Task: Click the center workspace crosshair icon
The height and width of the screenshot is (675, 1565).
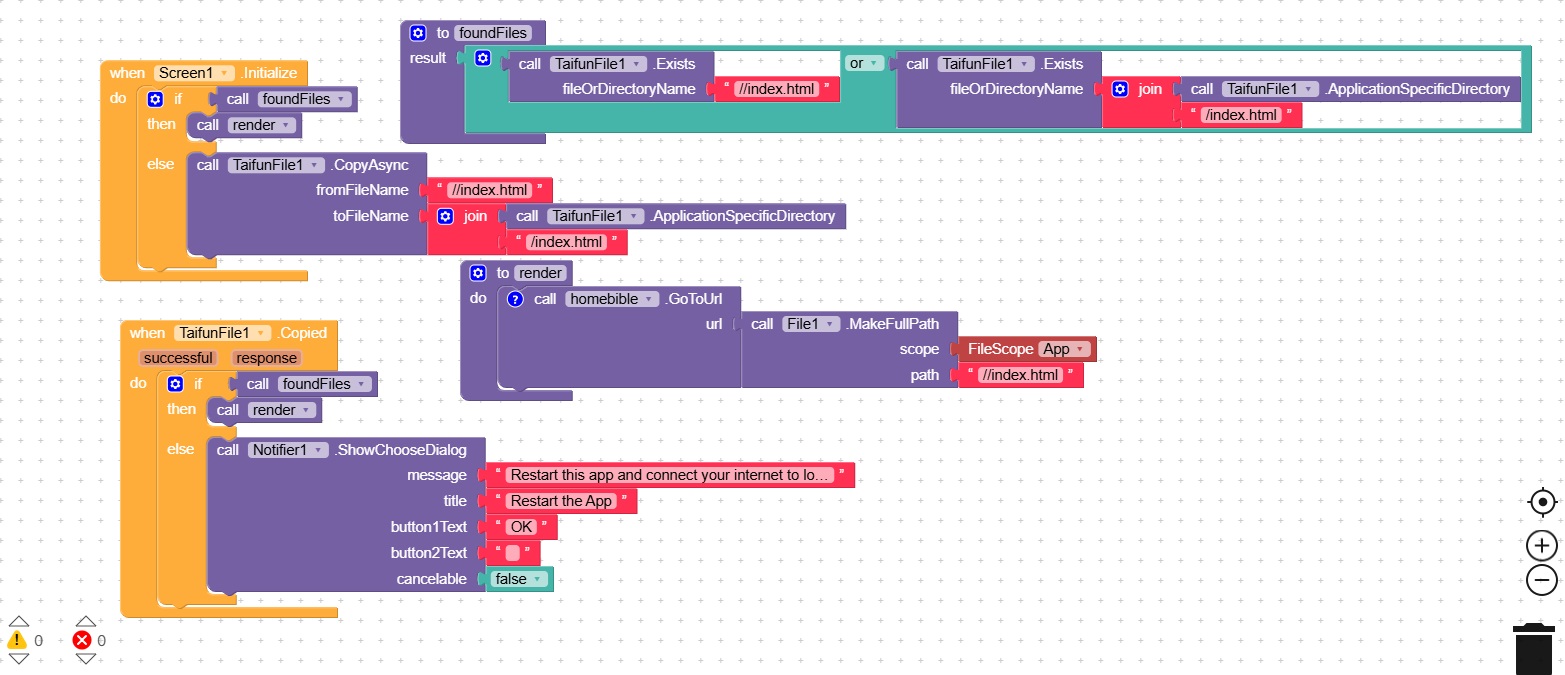Action: click(1542, 502)
